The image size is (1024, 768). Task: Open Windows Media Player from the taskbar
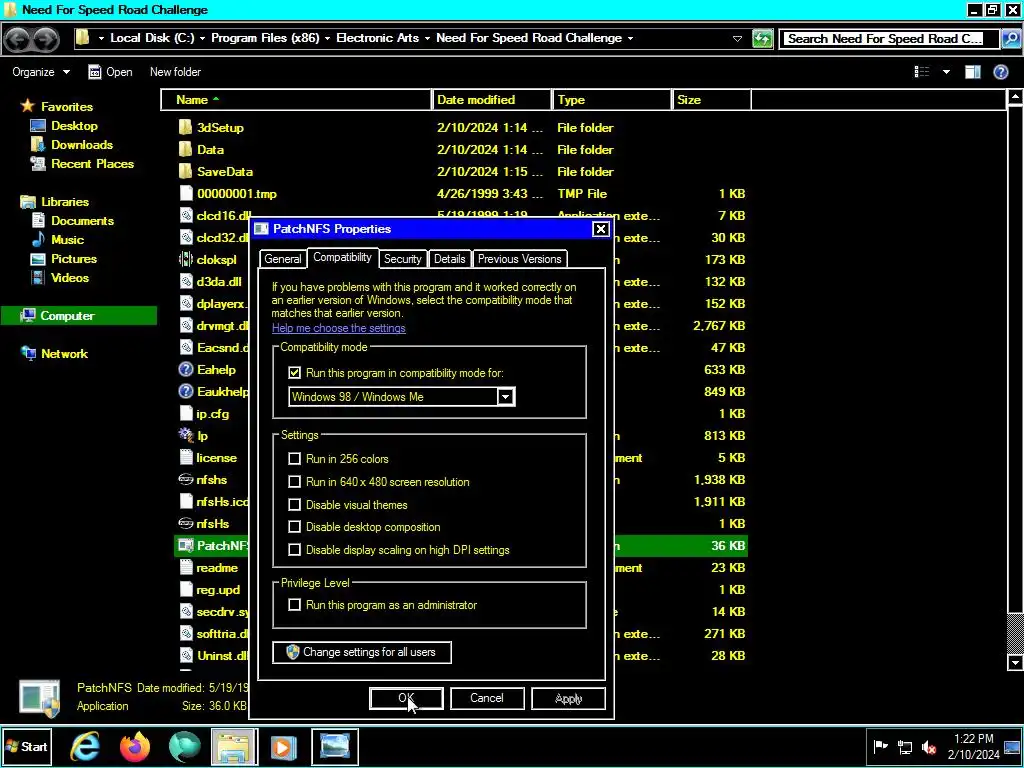coord(283,746)
